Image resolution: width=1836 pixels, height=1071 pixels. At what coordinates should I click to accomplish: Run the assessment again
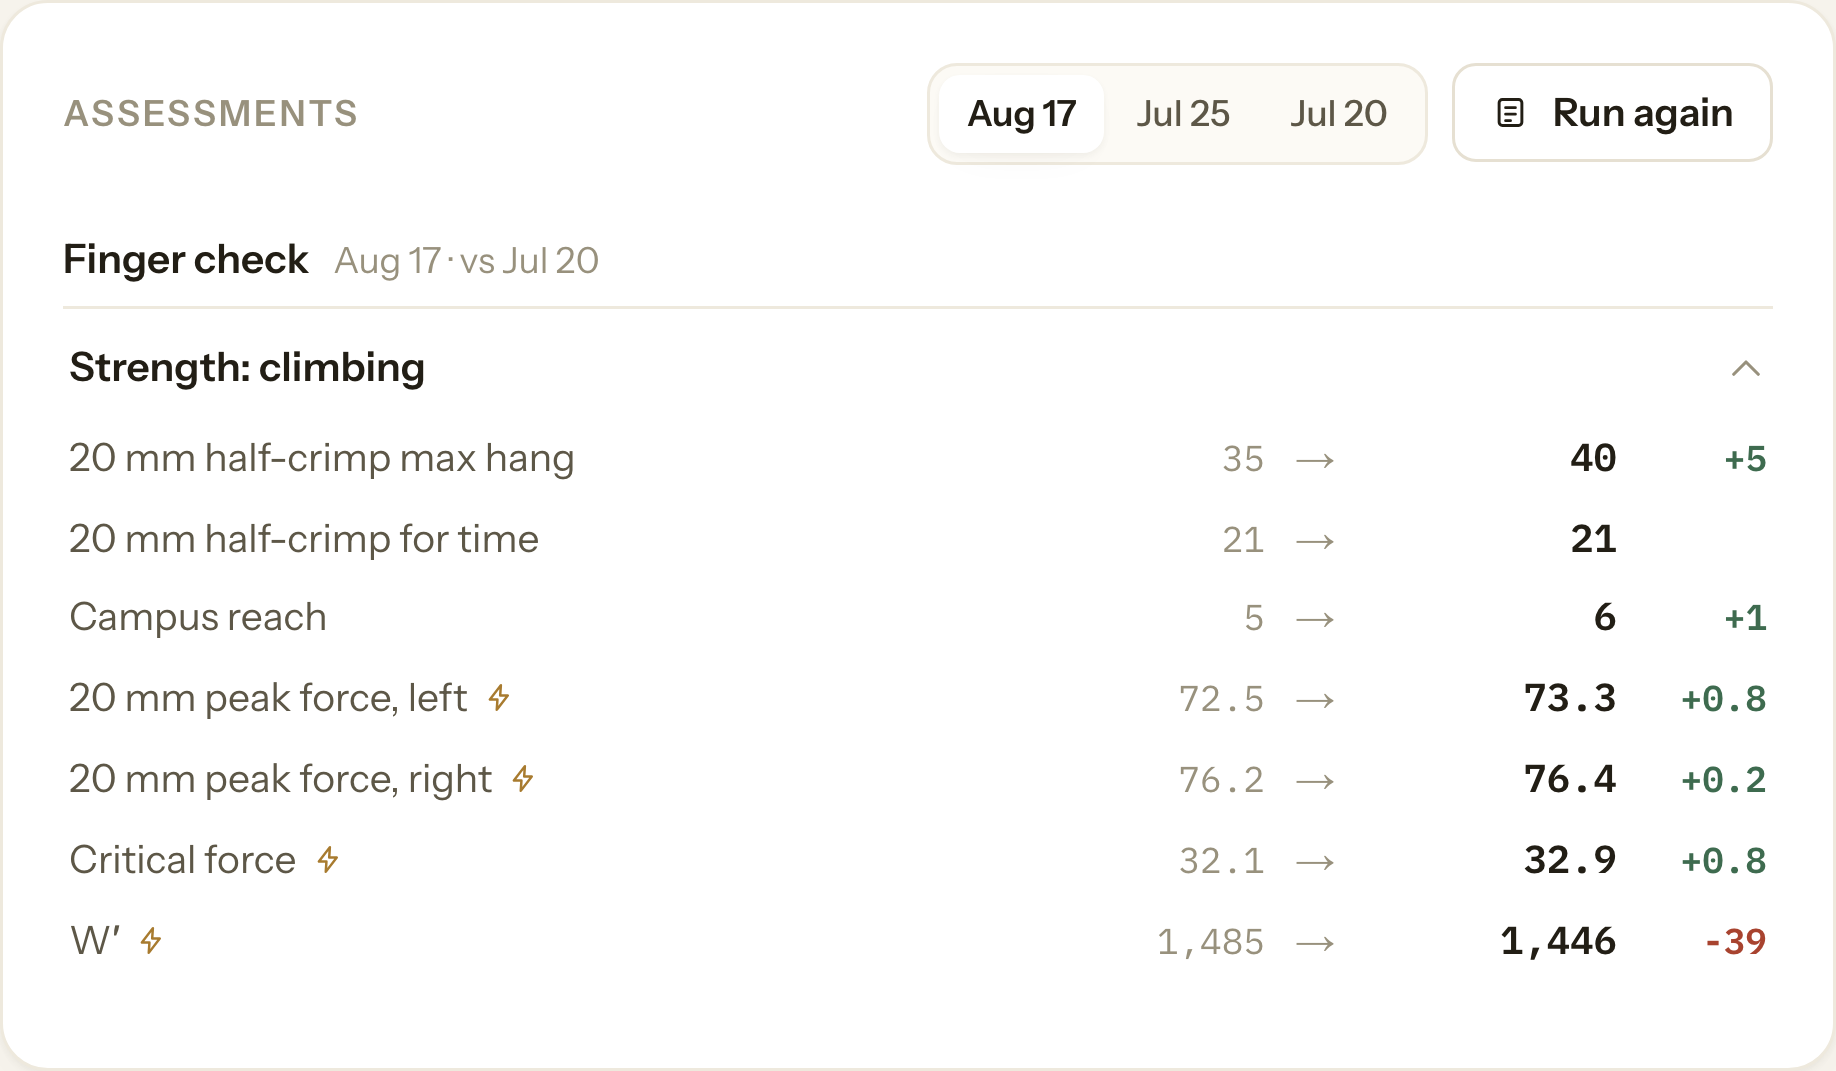[1612, 113]
